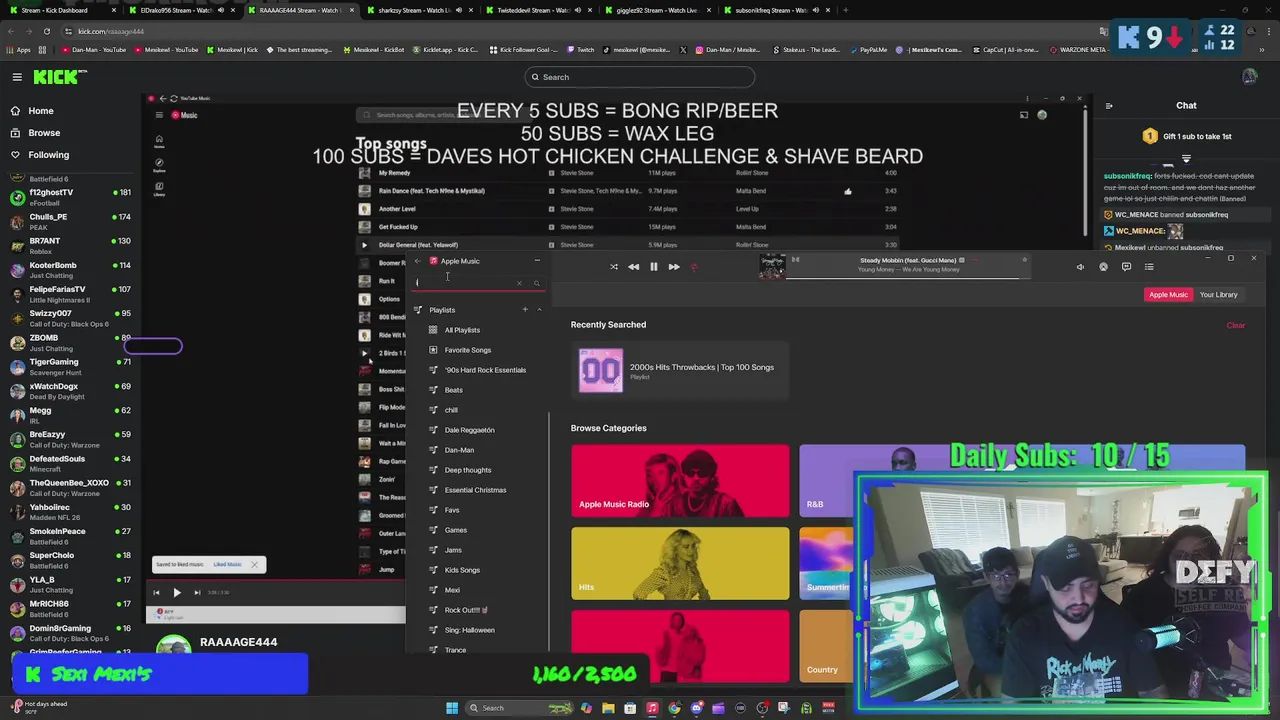1280x720 pixels.
Task: Open KooterBomb channel from sidebar
Action: pos(70,270)
